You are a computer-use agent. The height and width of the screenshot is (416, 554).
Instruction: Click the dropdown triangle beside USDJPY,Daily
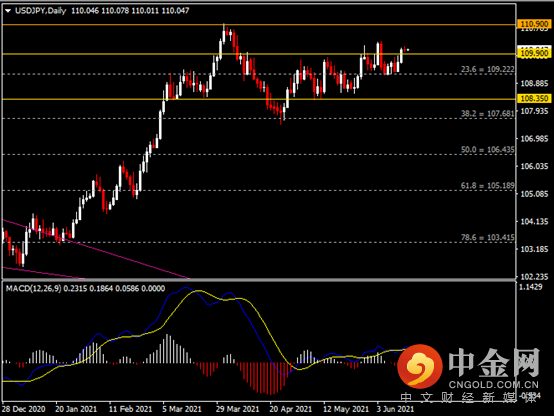coord(8,11)
